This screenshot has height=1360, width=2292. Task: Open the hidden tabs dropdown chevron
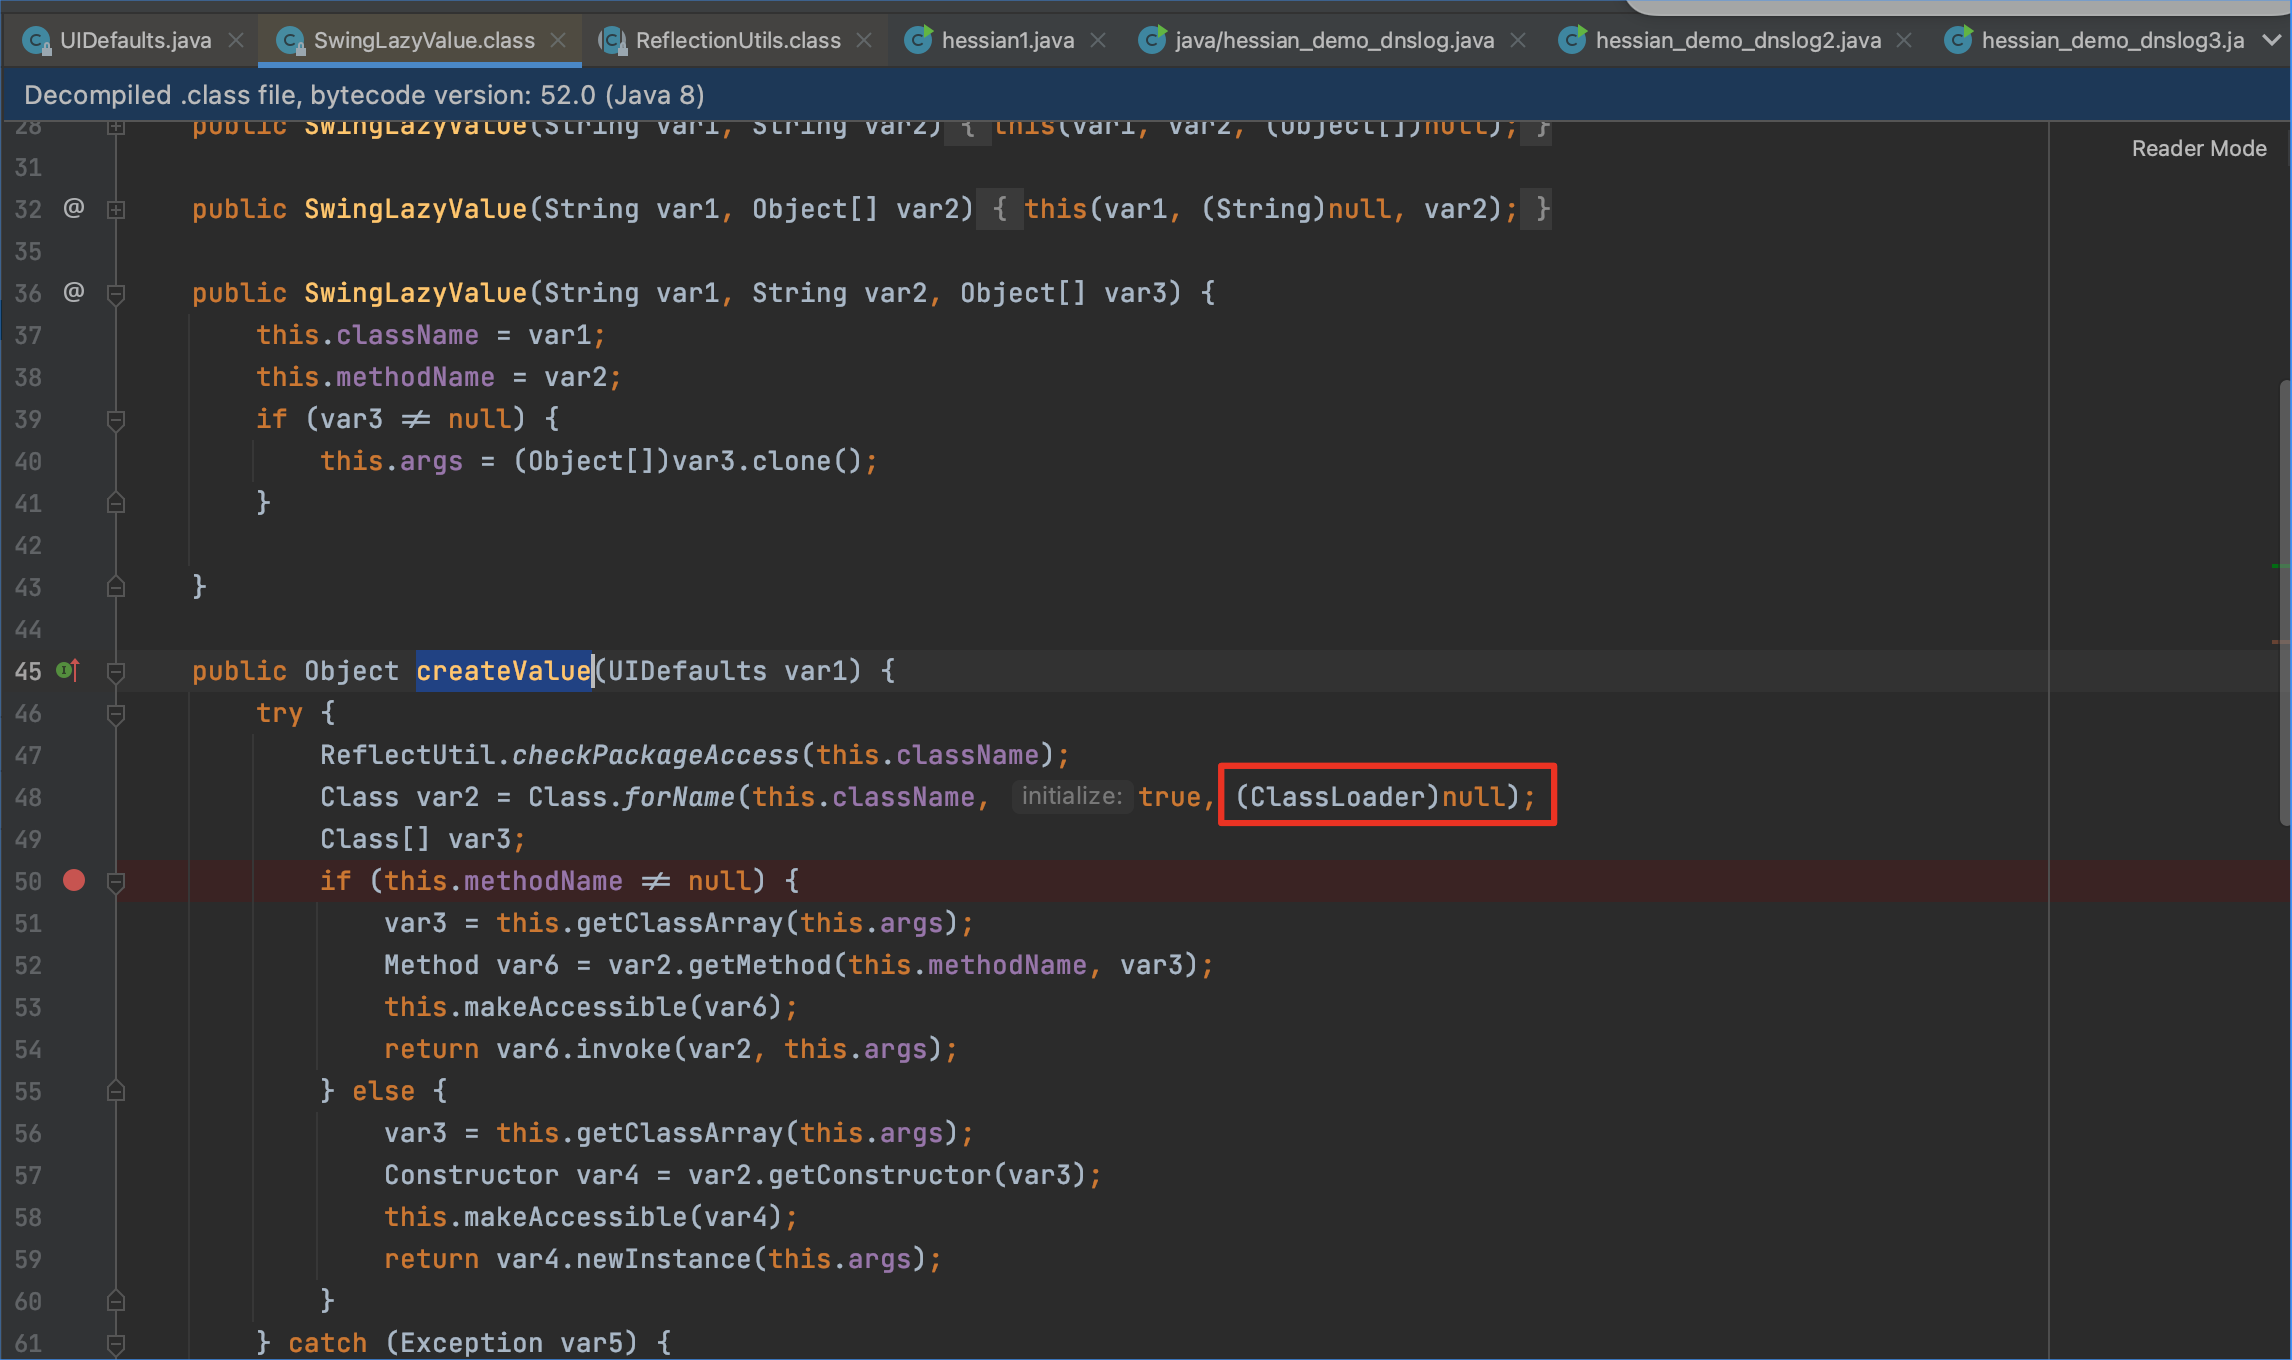click(x=2271, y=40)
